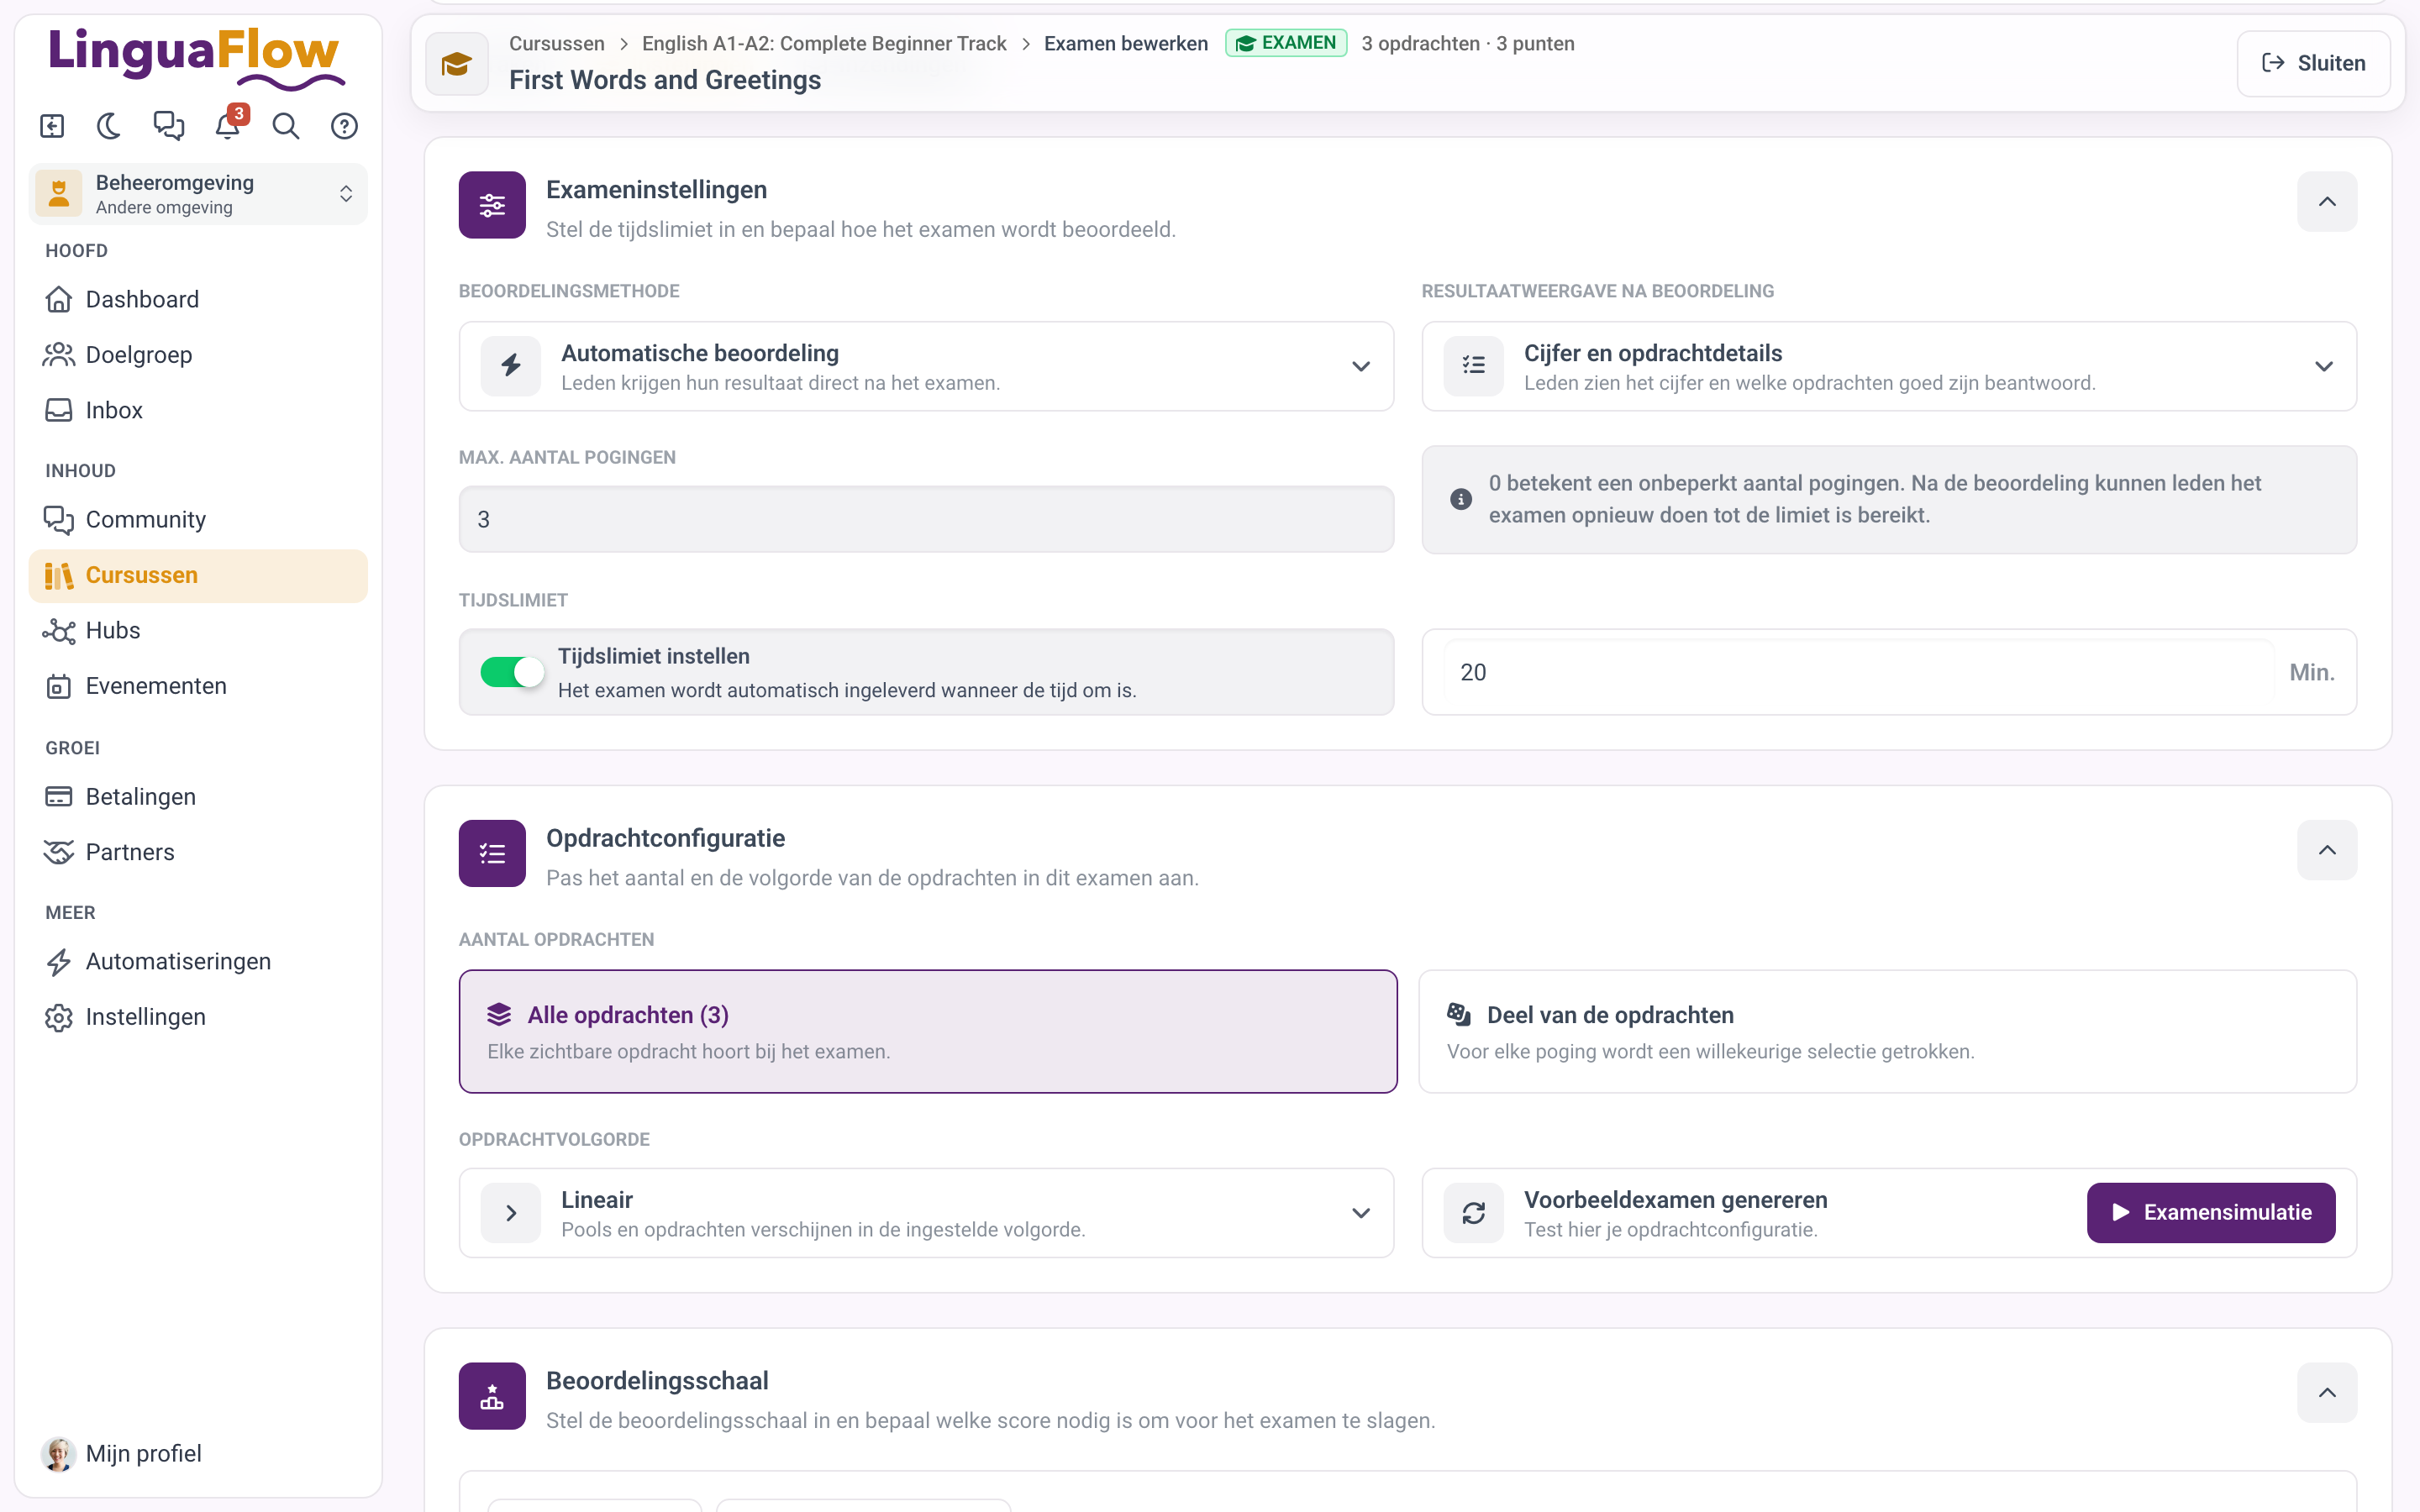Click the Mijn profiel avatar
Screen dimensions: 2420x1512
pos(58,1453)
